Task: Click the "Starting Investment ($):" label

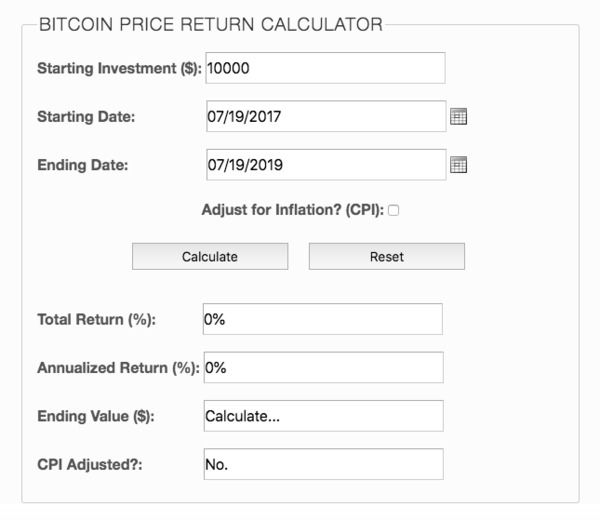Action: pyautogui.click(x=119, y=68)
